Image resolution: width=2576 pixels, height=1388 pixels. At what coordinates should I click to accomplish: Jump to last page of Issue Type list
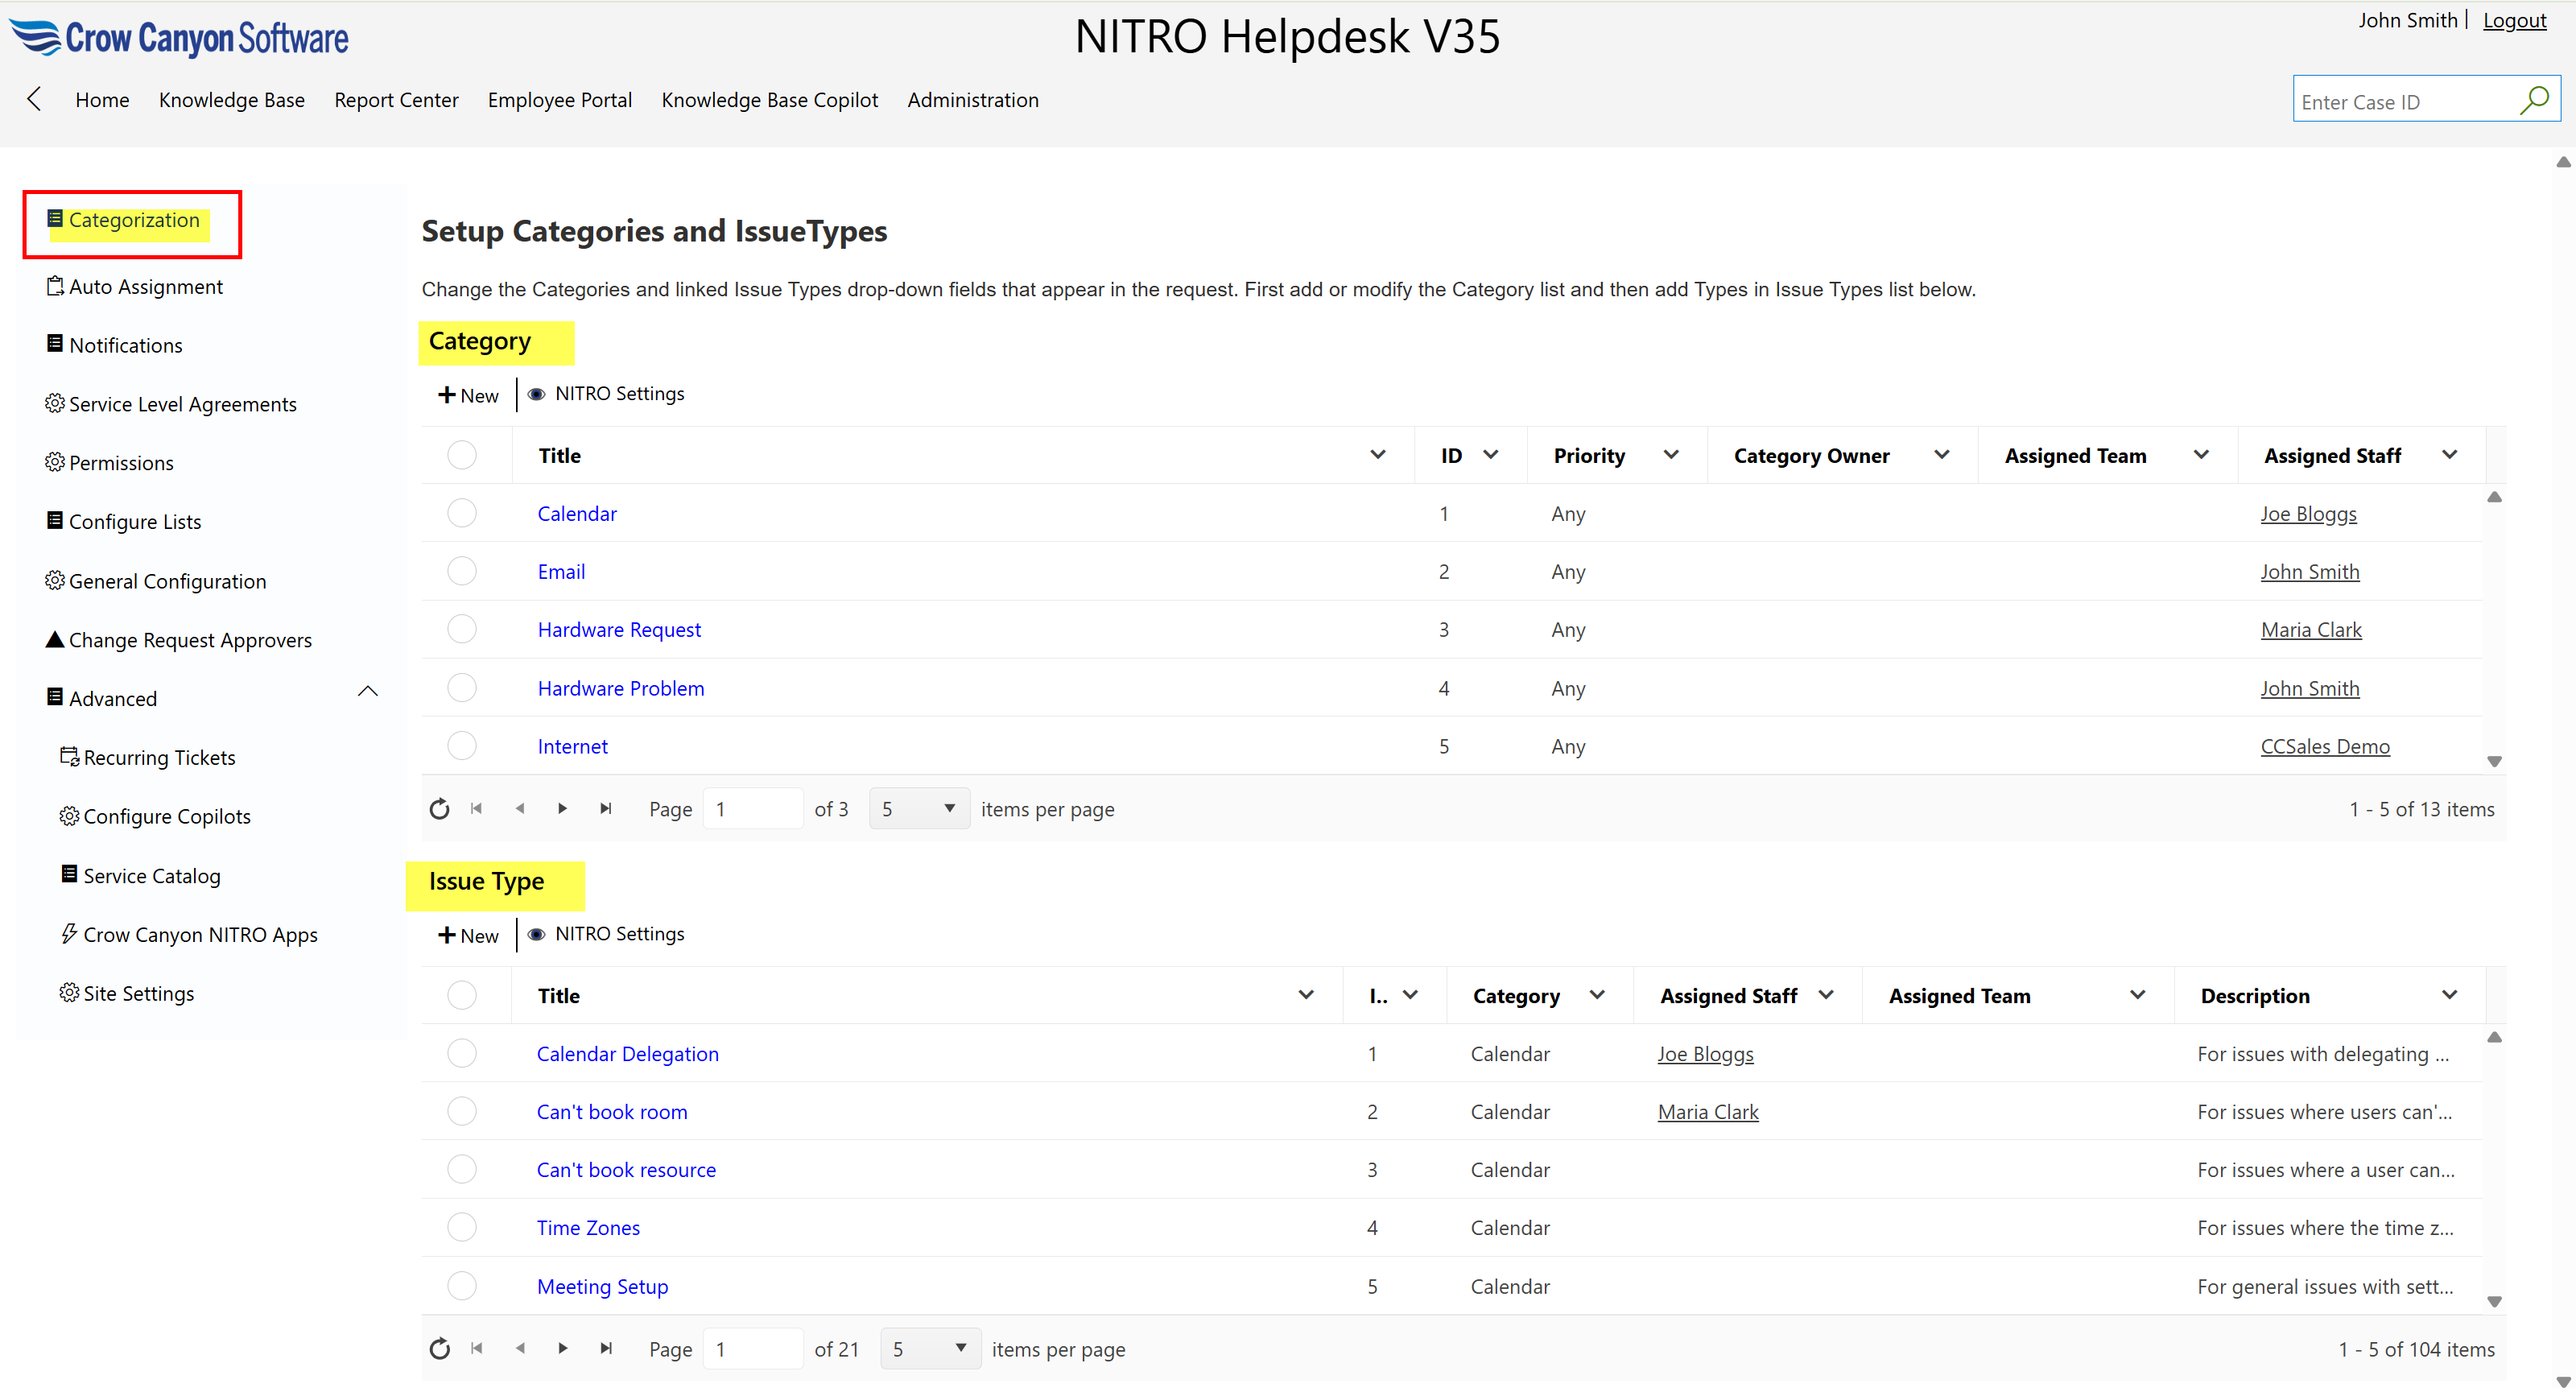point(606,1348)
